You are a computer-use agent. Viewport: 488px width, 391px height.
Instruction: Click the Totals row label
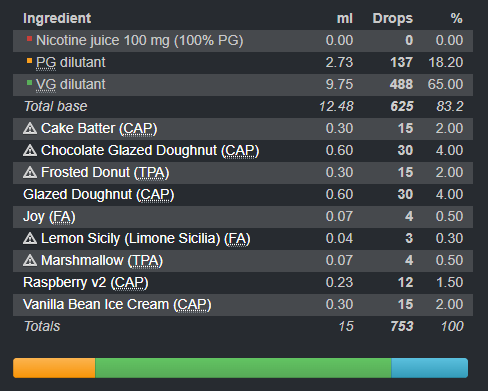(42, 326)
